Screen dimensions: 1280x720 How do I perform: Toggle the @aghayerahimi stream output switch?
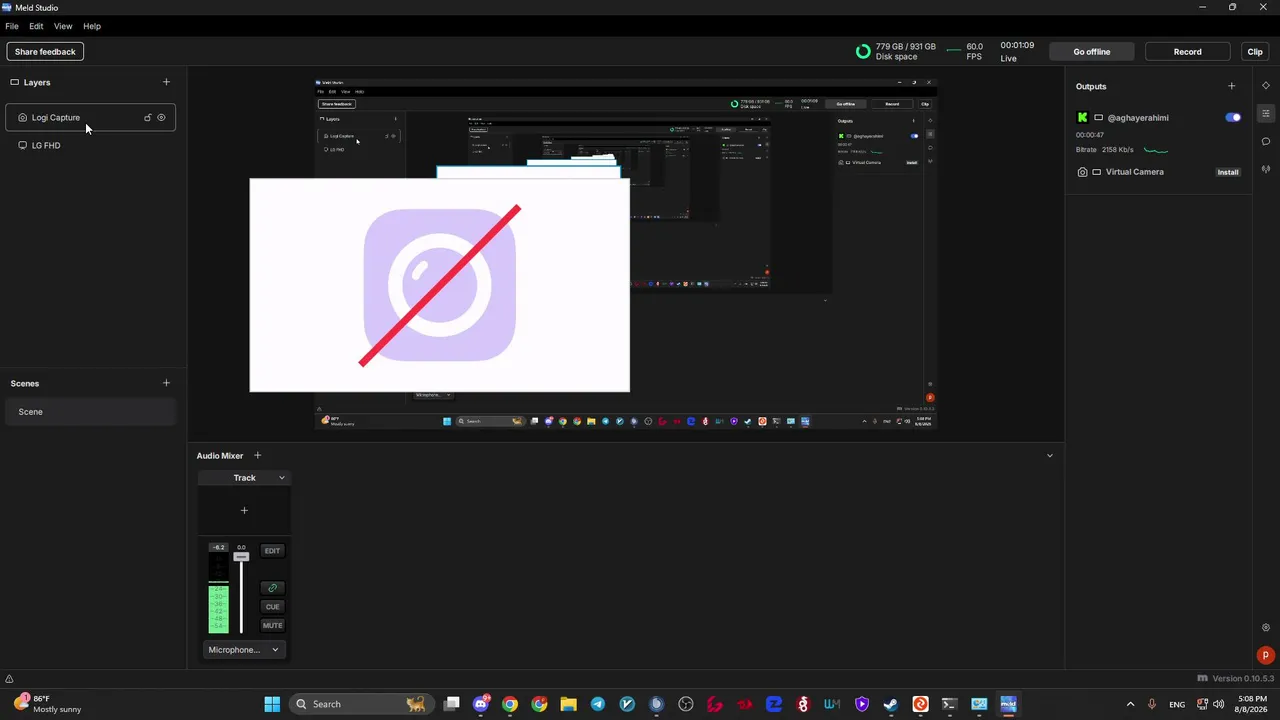[1233, 117]
